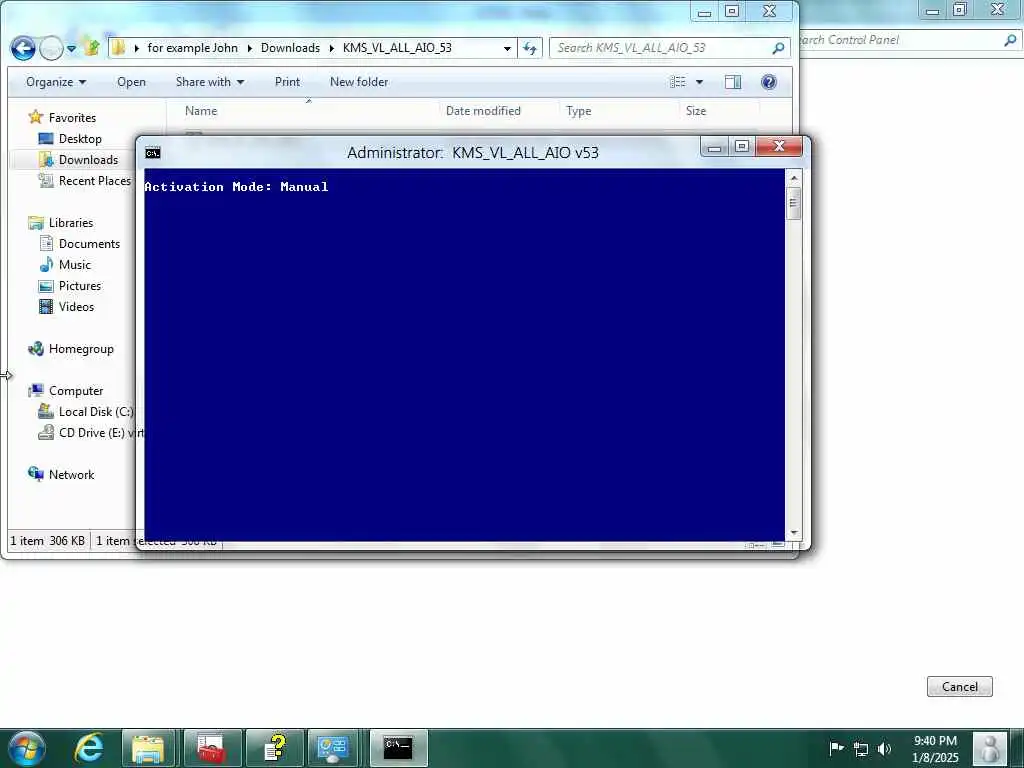This screenshot has height=768, width=1024.
Task: Click the Change your view icon
Action: tap(678, 82)
